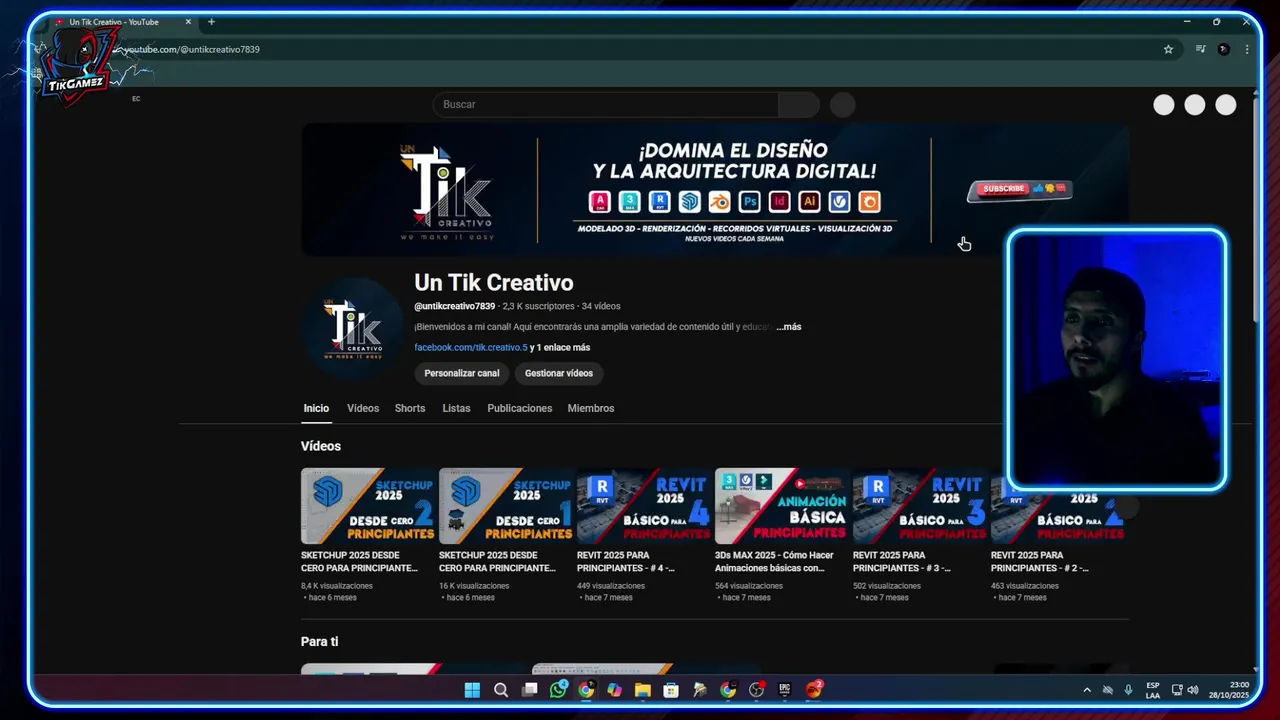
Task: Click the Buscar search field
Action: pos(605,104)
